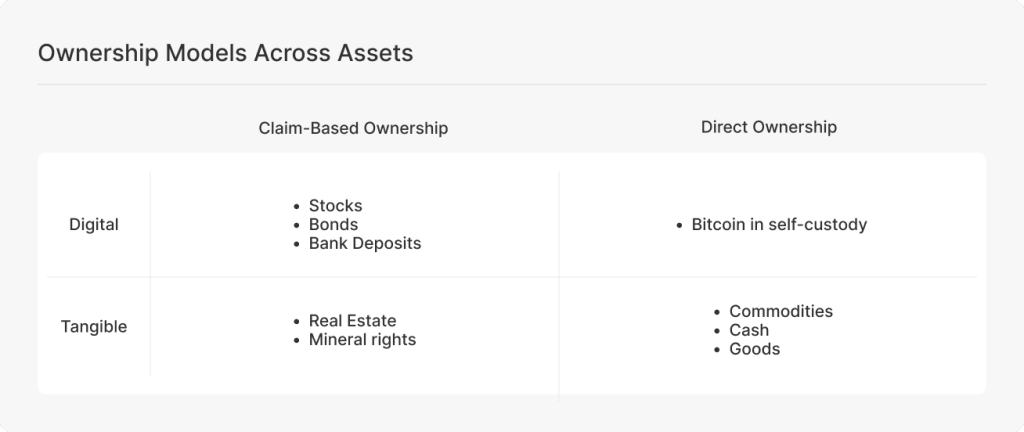The height and width of the screenshot is (432, 1024).
Task: Click the Cash list item
Action: (749, 330)
